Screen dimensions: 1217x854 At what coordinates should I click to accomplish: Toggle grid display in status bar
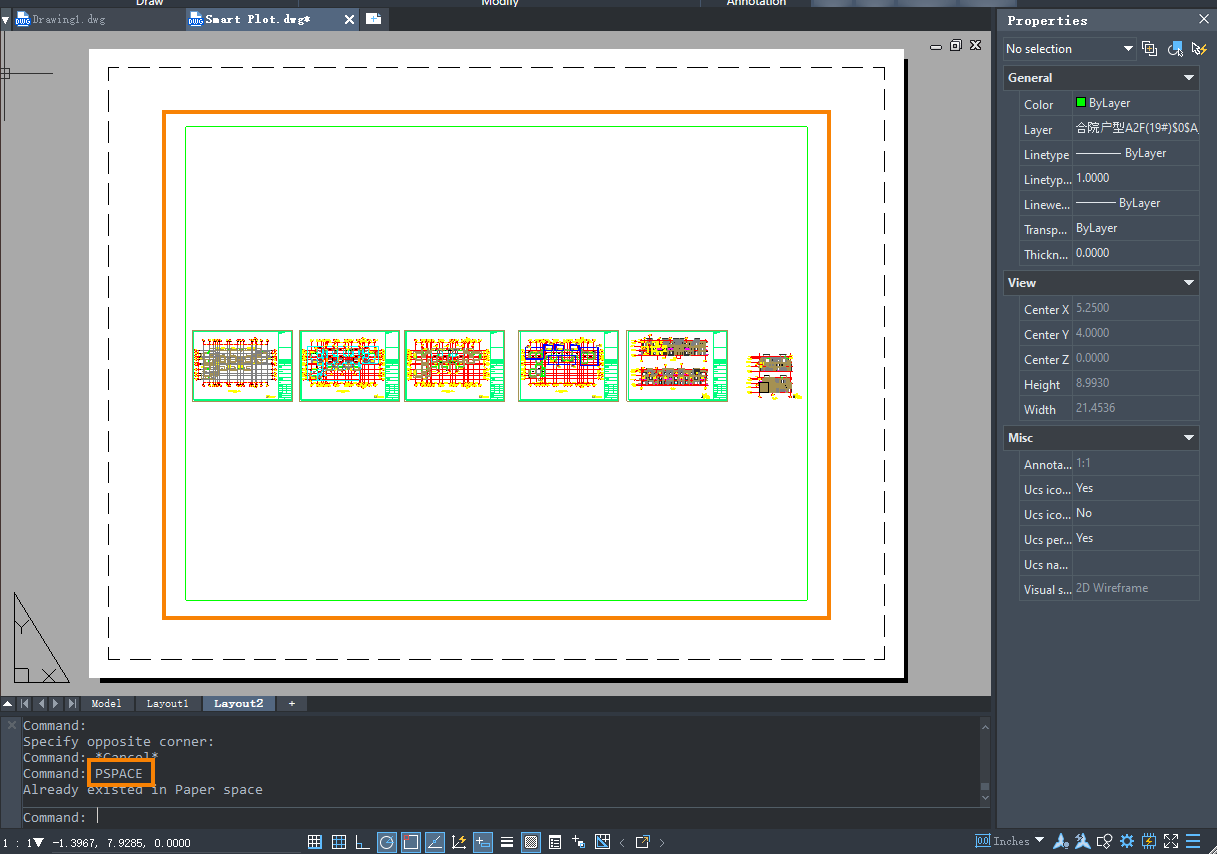click(x=339, y=842)
